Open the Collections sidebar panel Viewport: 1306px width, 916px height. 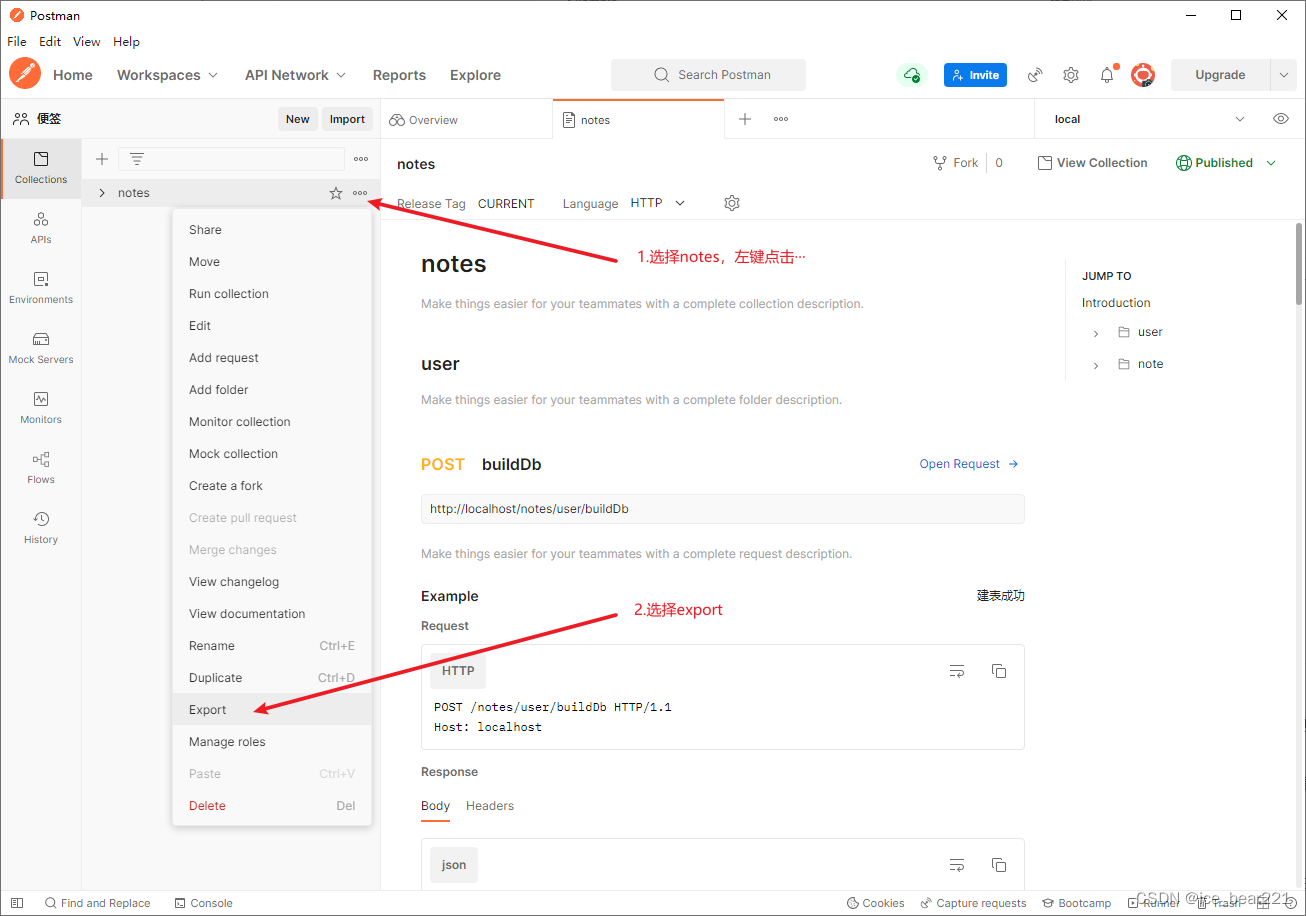click(x=41, y=168)
